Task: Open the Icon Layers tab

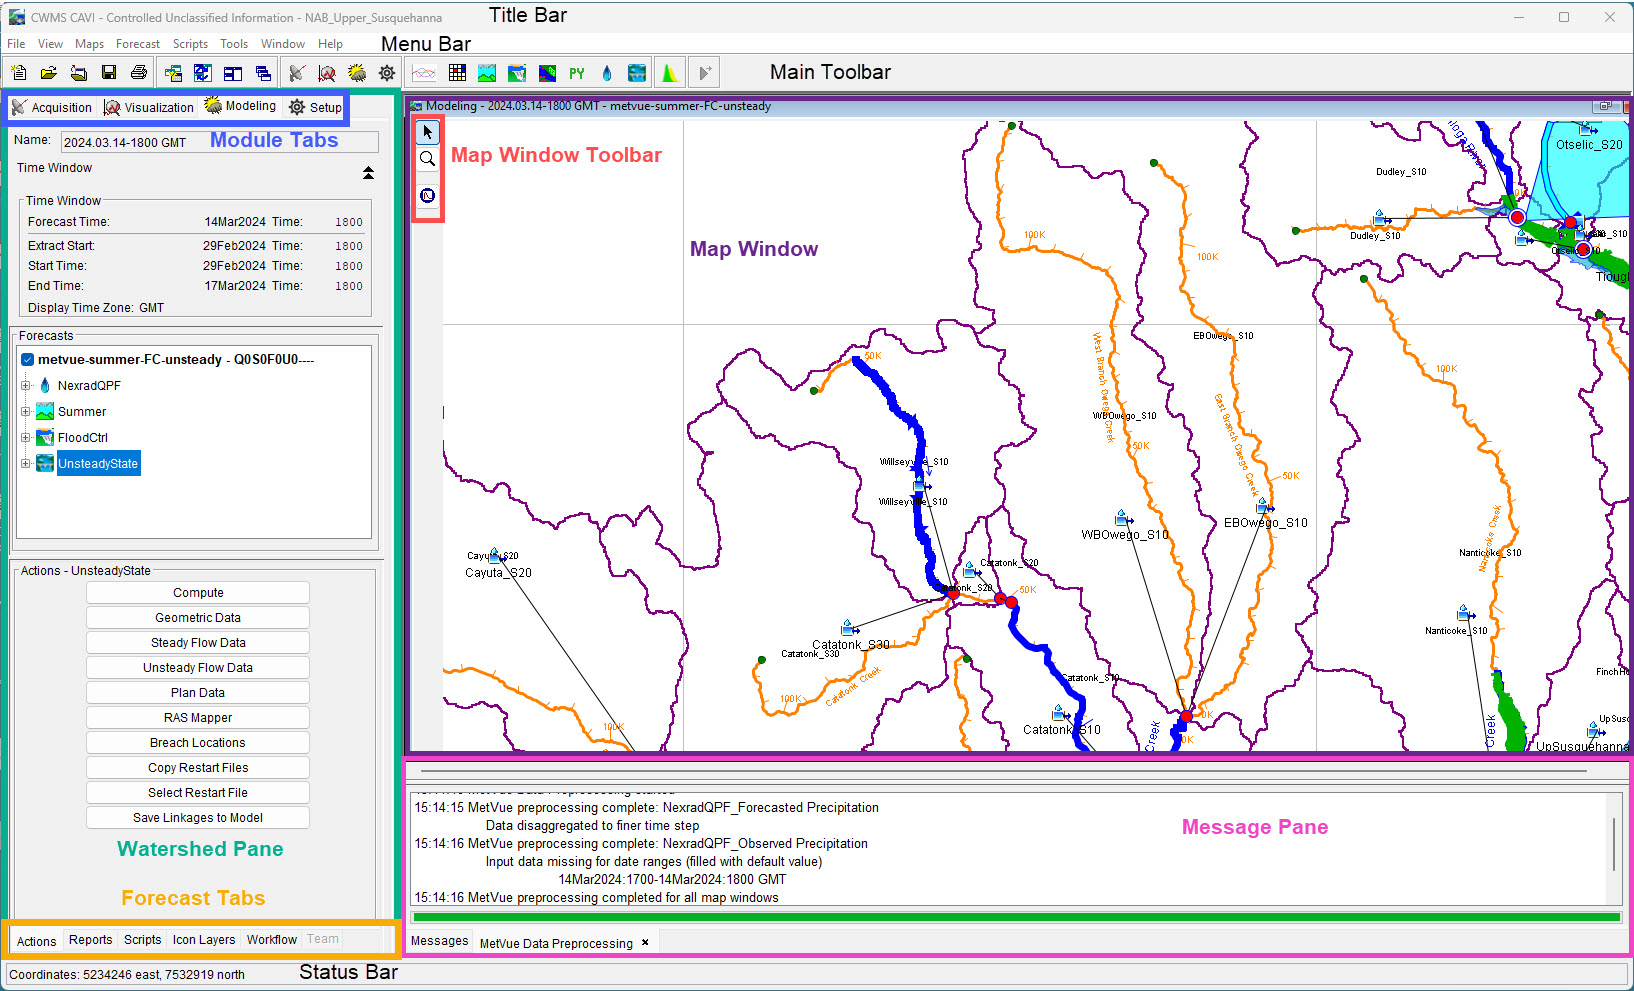Action: point(204,940)
